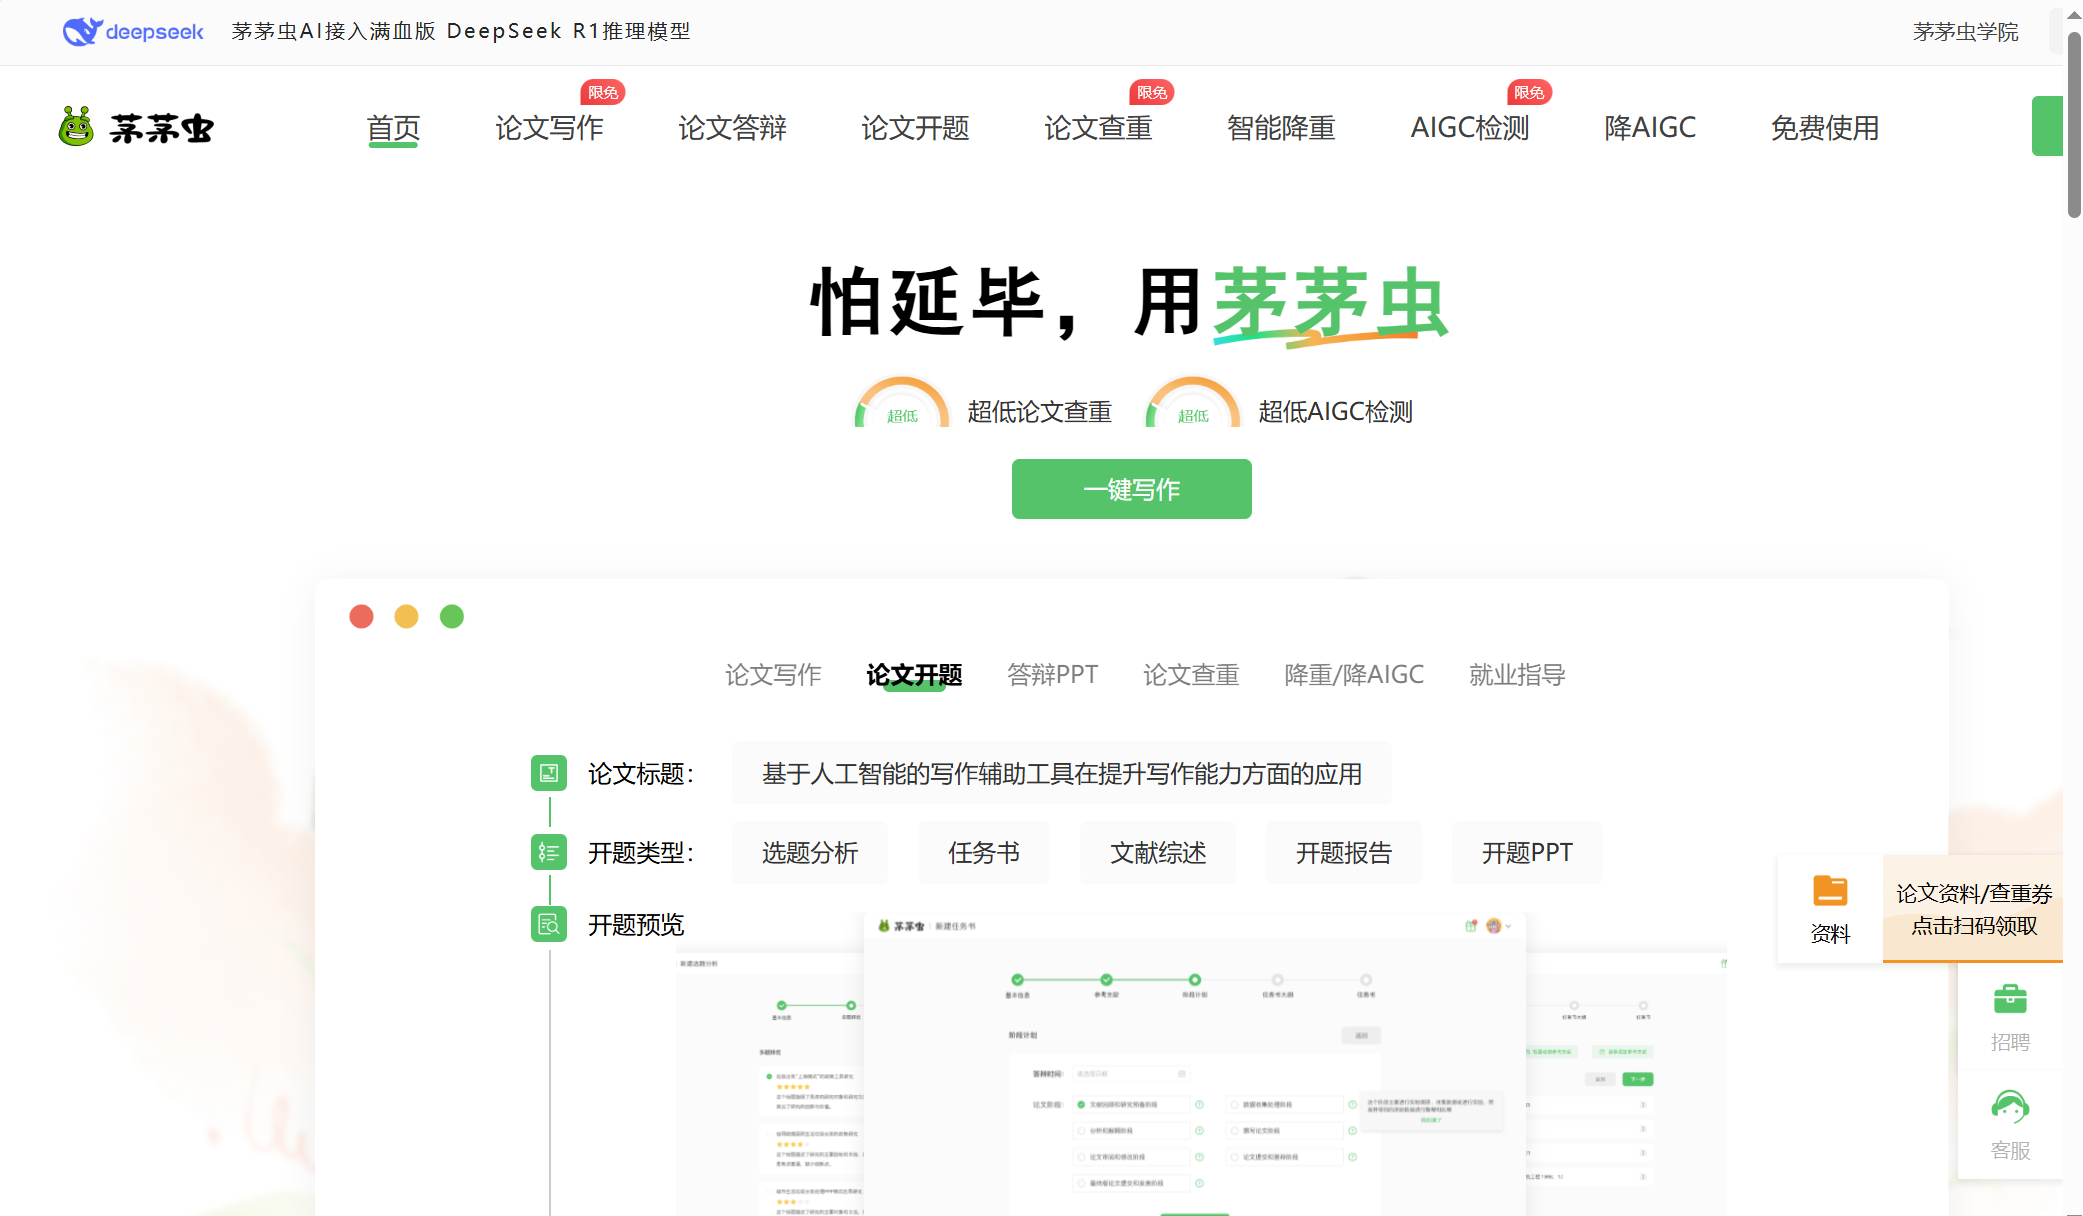Open the 招聘 briefcase icon
Viewport: 2083px width, 1216px height.
point(2010,999)
